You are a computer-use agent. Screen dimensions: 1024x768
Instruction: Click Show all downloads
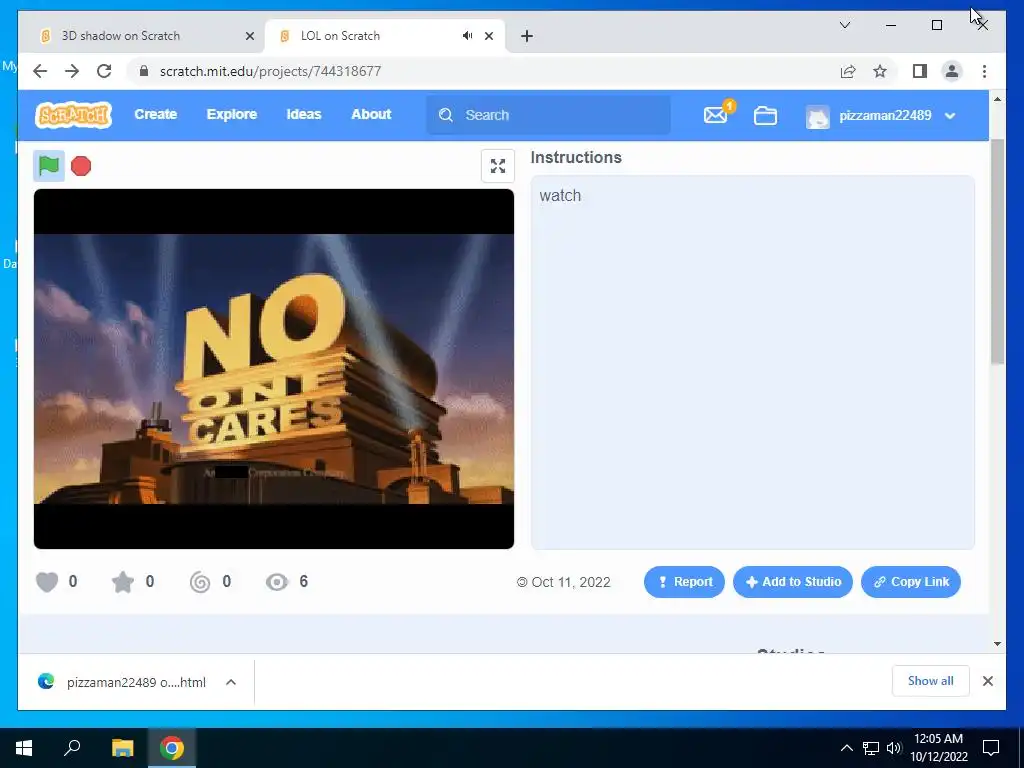coord(931,681)
